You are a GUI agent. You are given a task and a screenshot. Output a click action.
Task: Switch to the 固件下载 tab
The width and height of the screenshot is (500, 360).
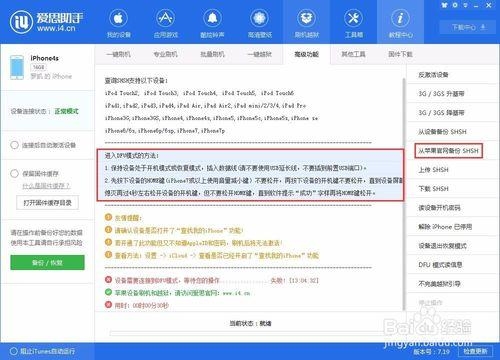[x=400, y=54]
